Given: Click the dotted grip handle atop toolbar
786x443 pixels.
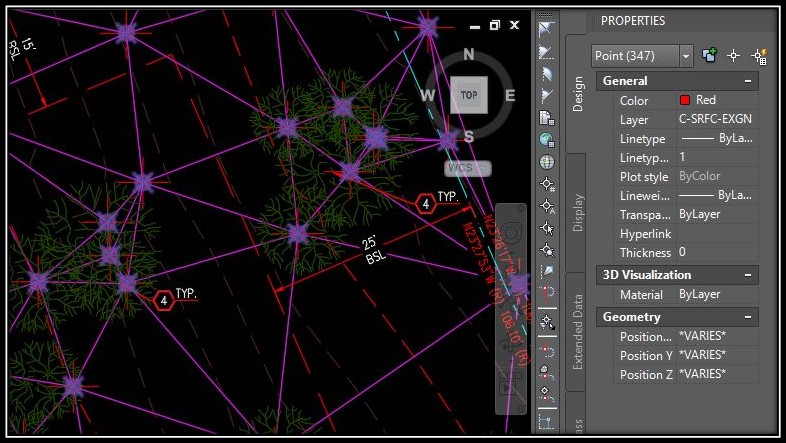Looking at the screenshot, I should coord(546,15).
